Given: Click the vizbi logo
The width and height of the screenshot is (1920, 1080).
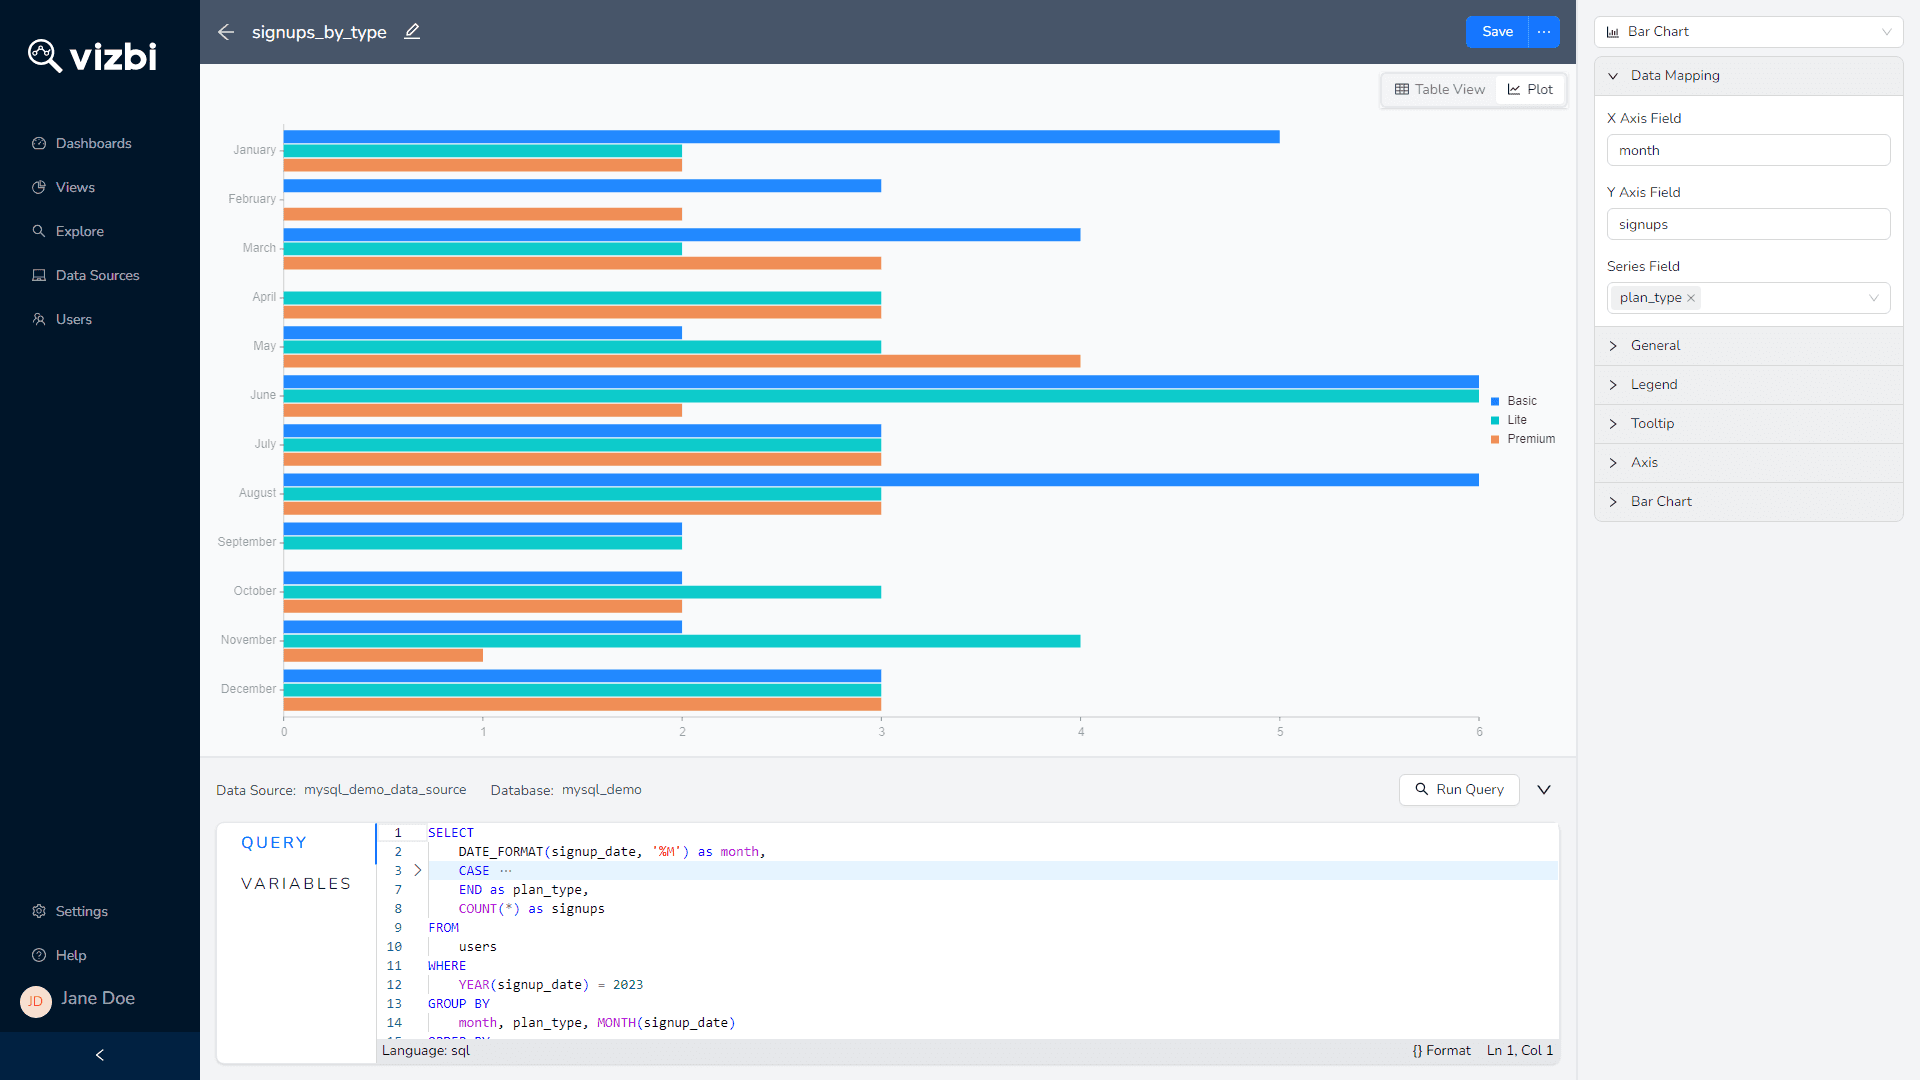Looking at the screenshot, I should click(x=92, y=56).
